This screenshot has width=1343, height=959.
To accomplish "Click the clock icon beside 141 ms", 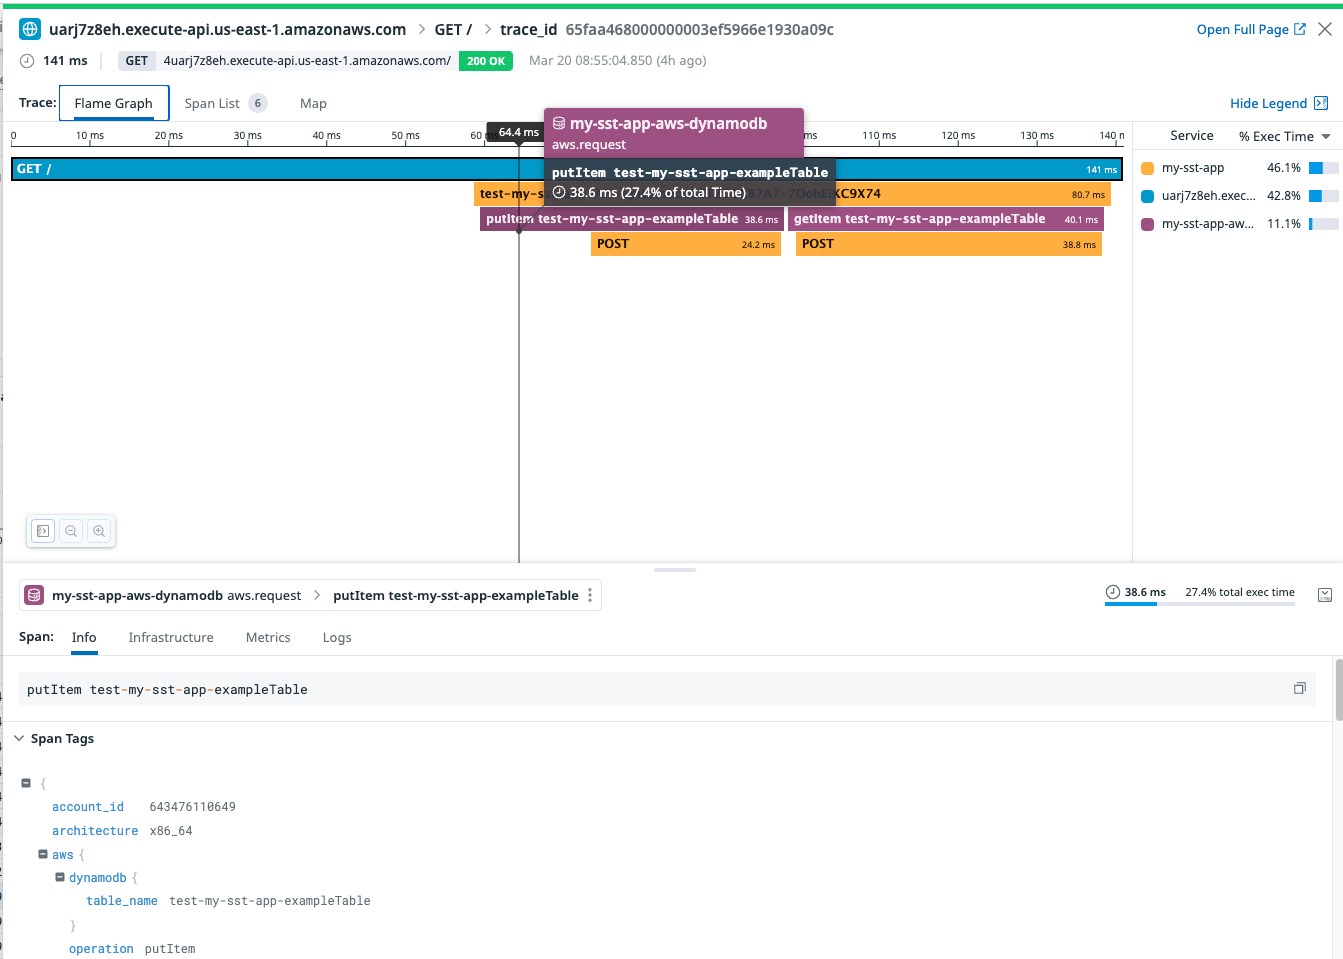I will point(27,61).
